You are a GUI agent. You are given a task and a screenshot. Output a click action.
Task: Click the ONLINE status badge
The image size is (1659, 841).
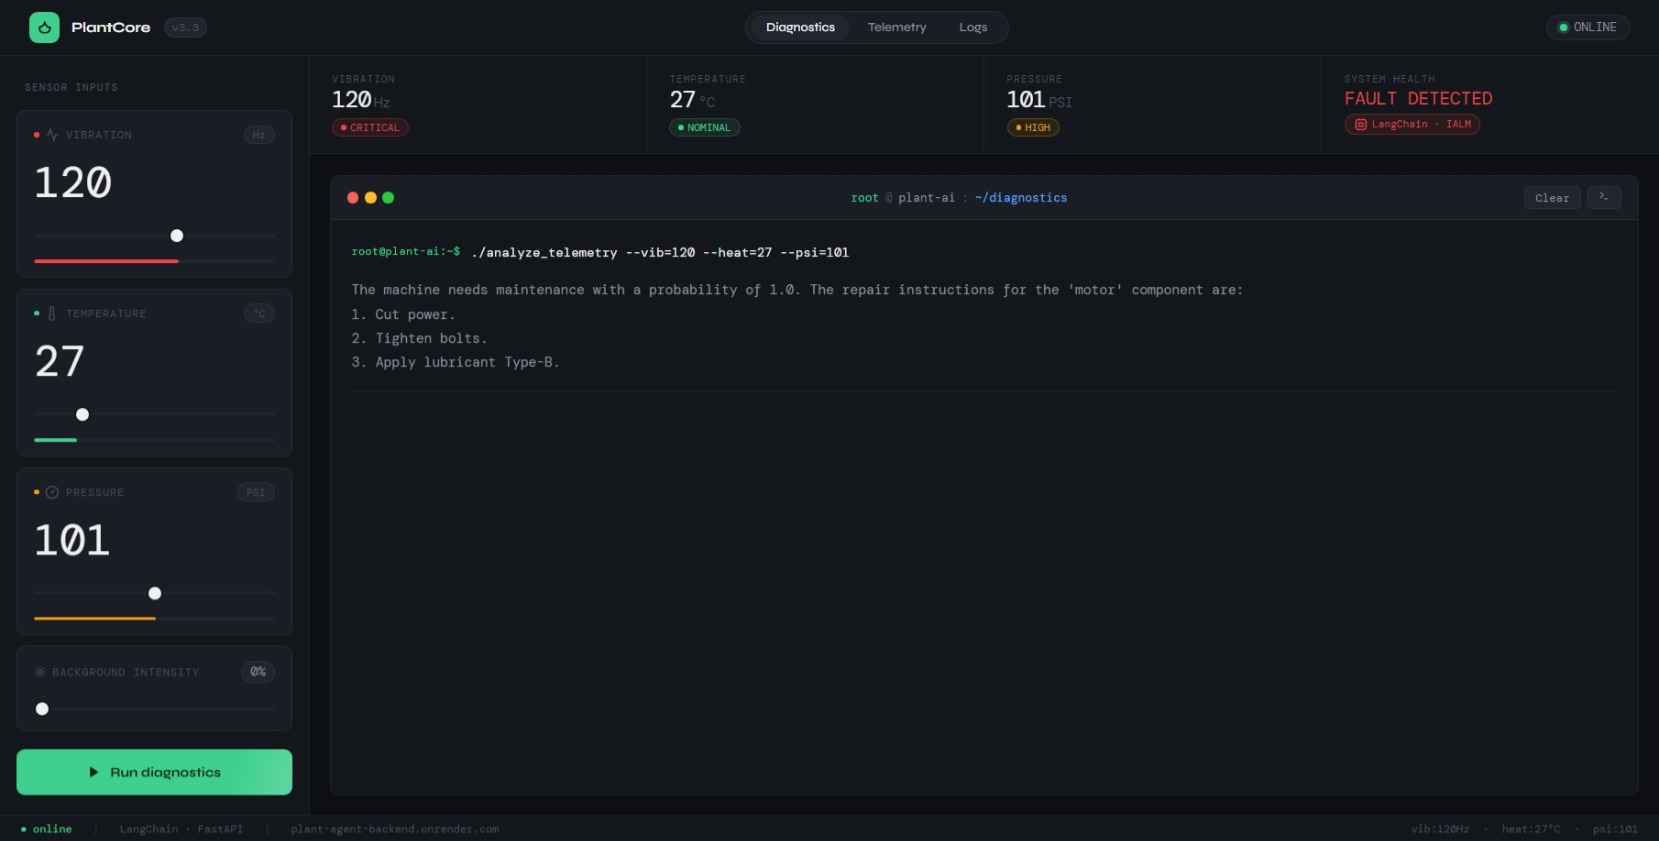(1588, 27)
